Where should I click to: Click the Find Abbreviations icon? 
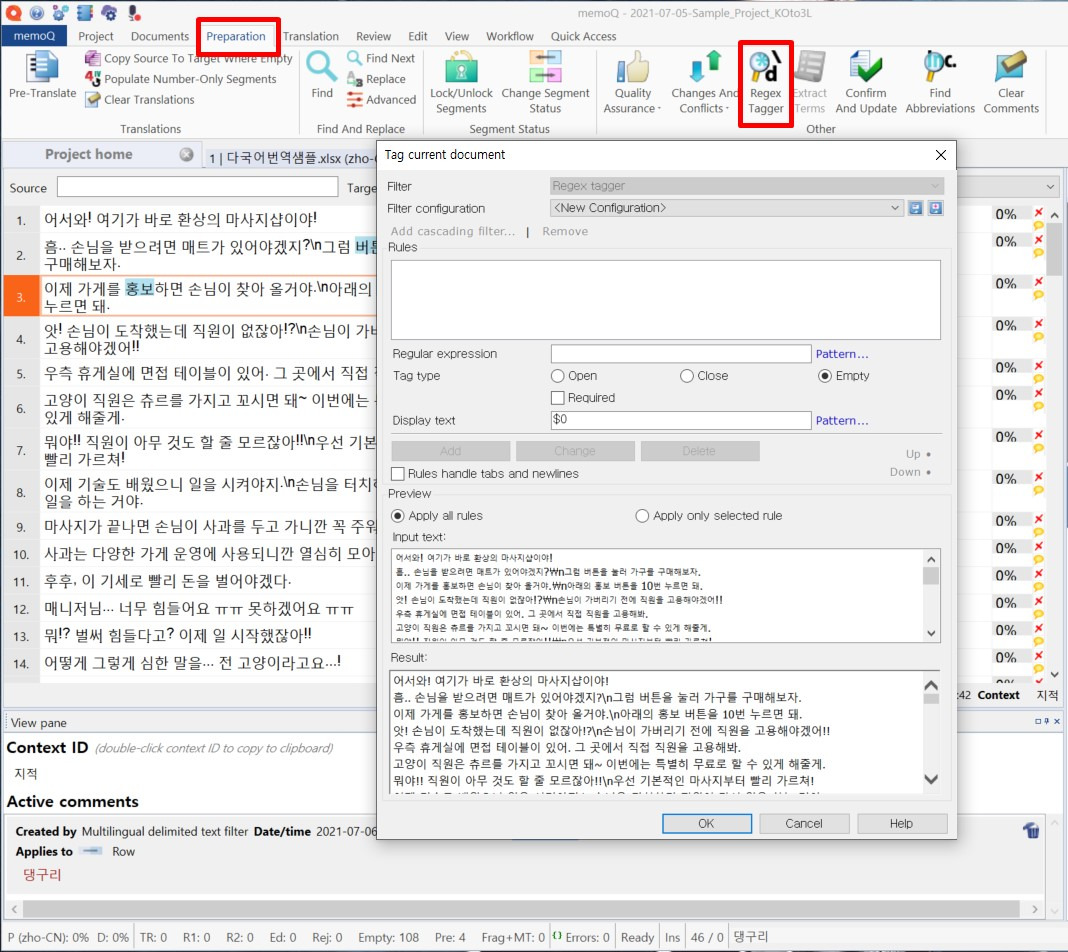point(940,67)
